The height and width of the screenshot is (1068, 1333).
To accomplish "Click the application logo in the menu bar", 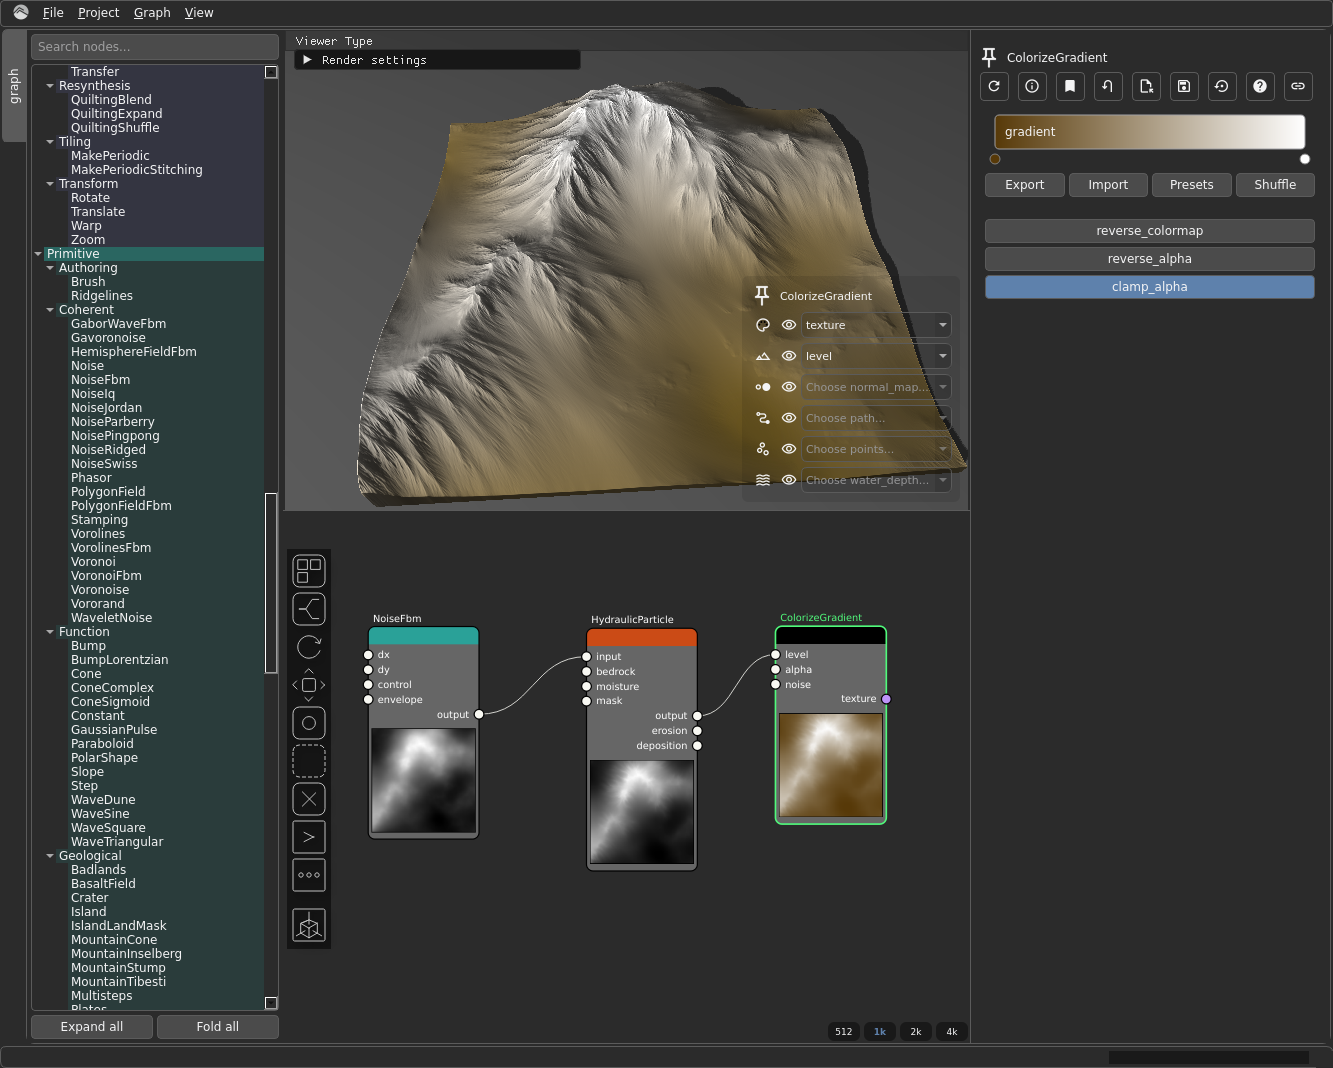I will click(x=20, y=12).
